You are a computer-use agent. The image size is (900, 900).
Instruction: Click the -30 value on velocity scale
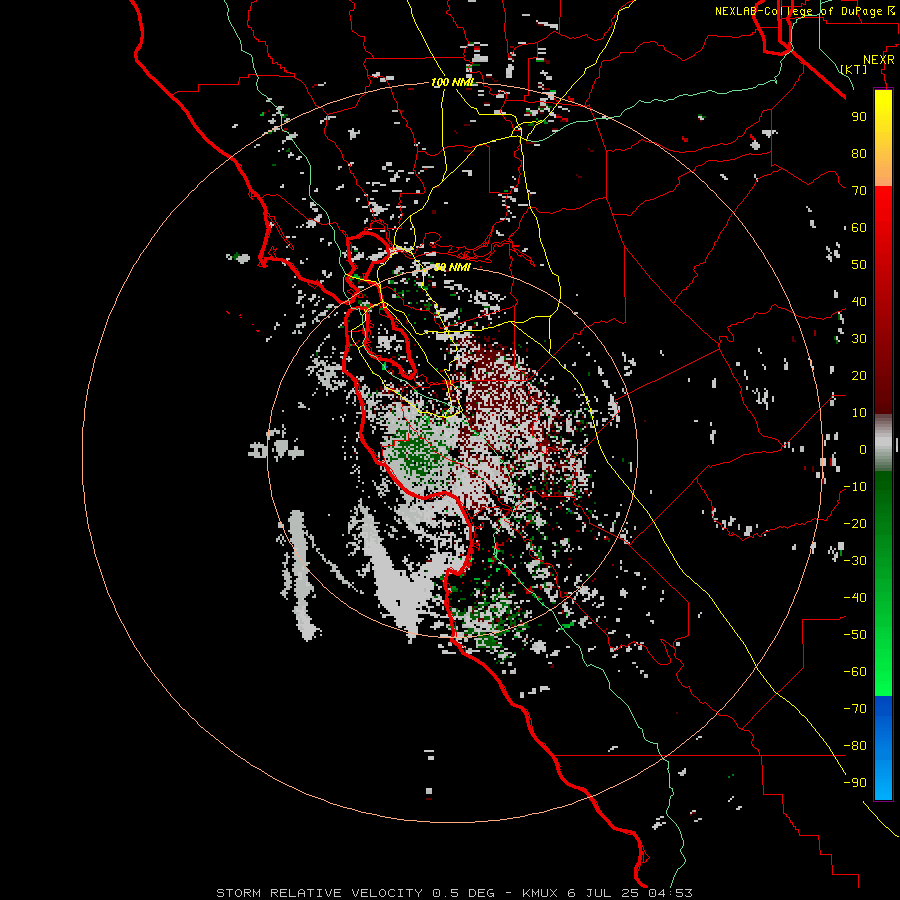[x=855, y=561]
